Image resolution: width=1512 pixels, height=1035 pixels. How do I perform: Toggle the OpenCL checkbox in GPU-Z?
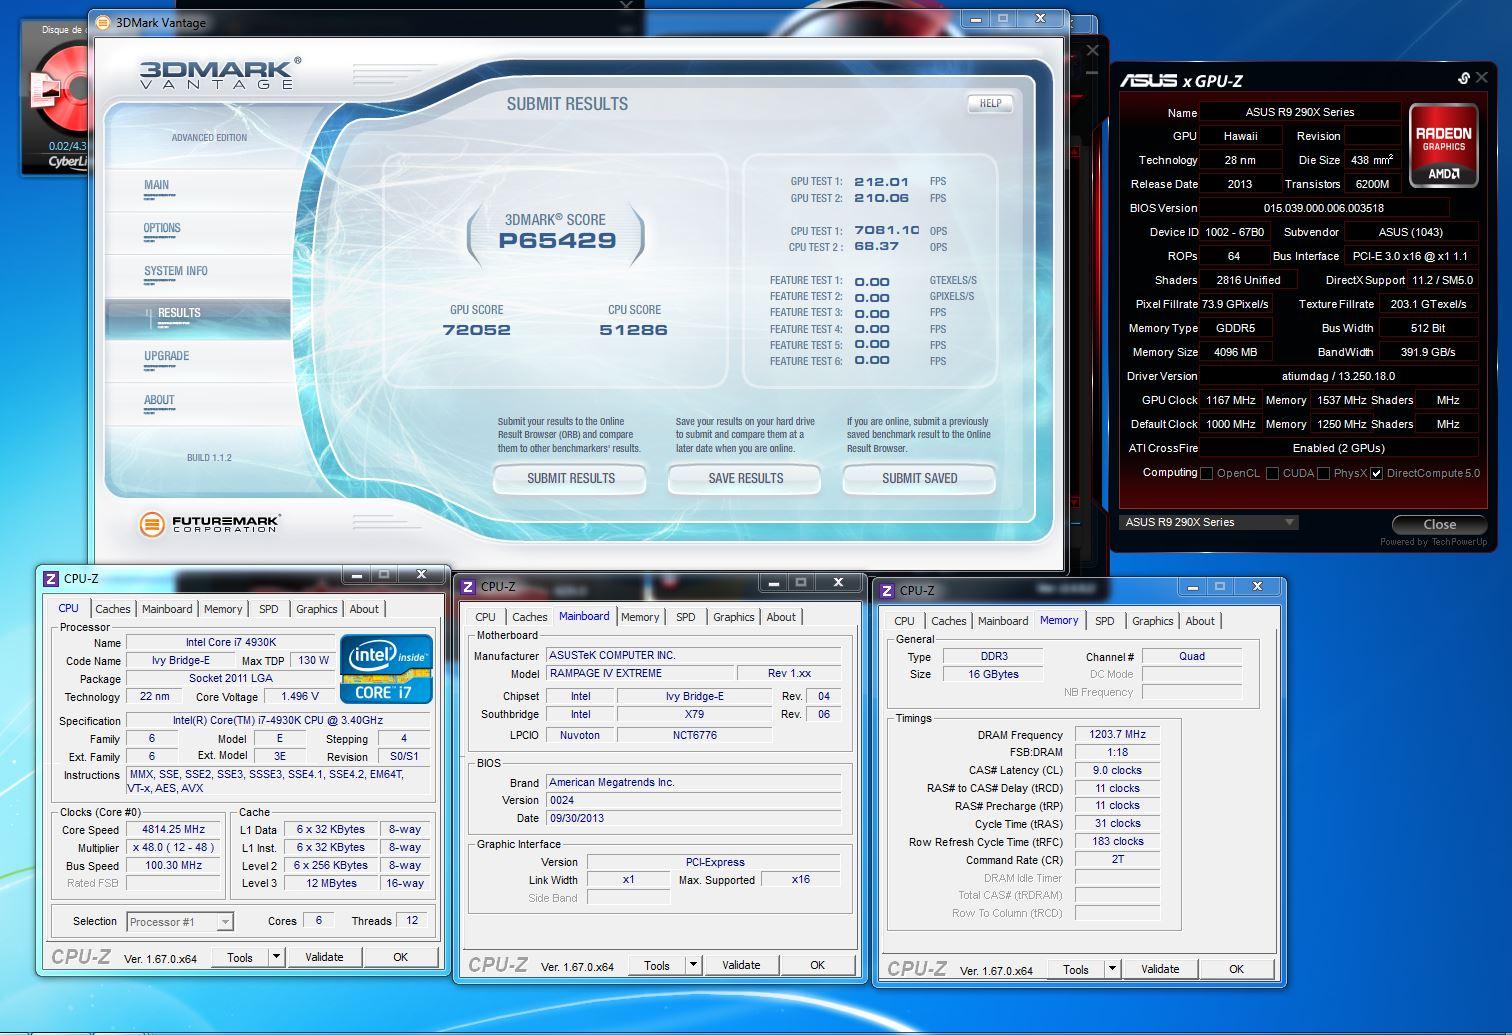point(1206,473)
